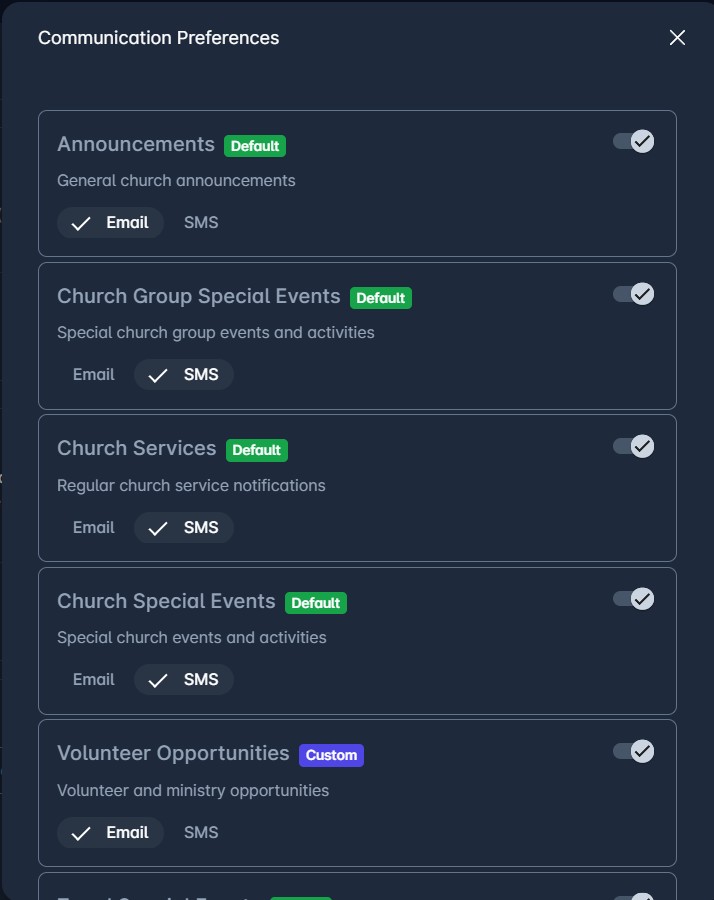Select Email for Volunteer Opportunities
The image size is (714, 900).
(x=110, y=833)
